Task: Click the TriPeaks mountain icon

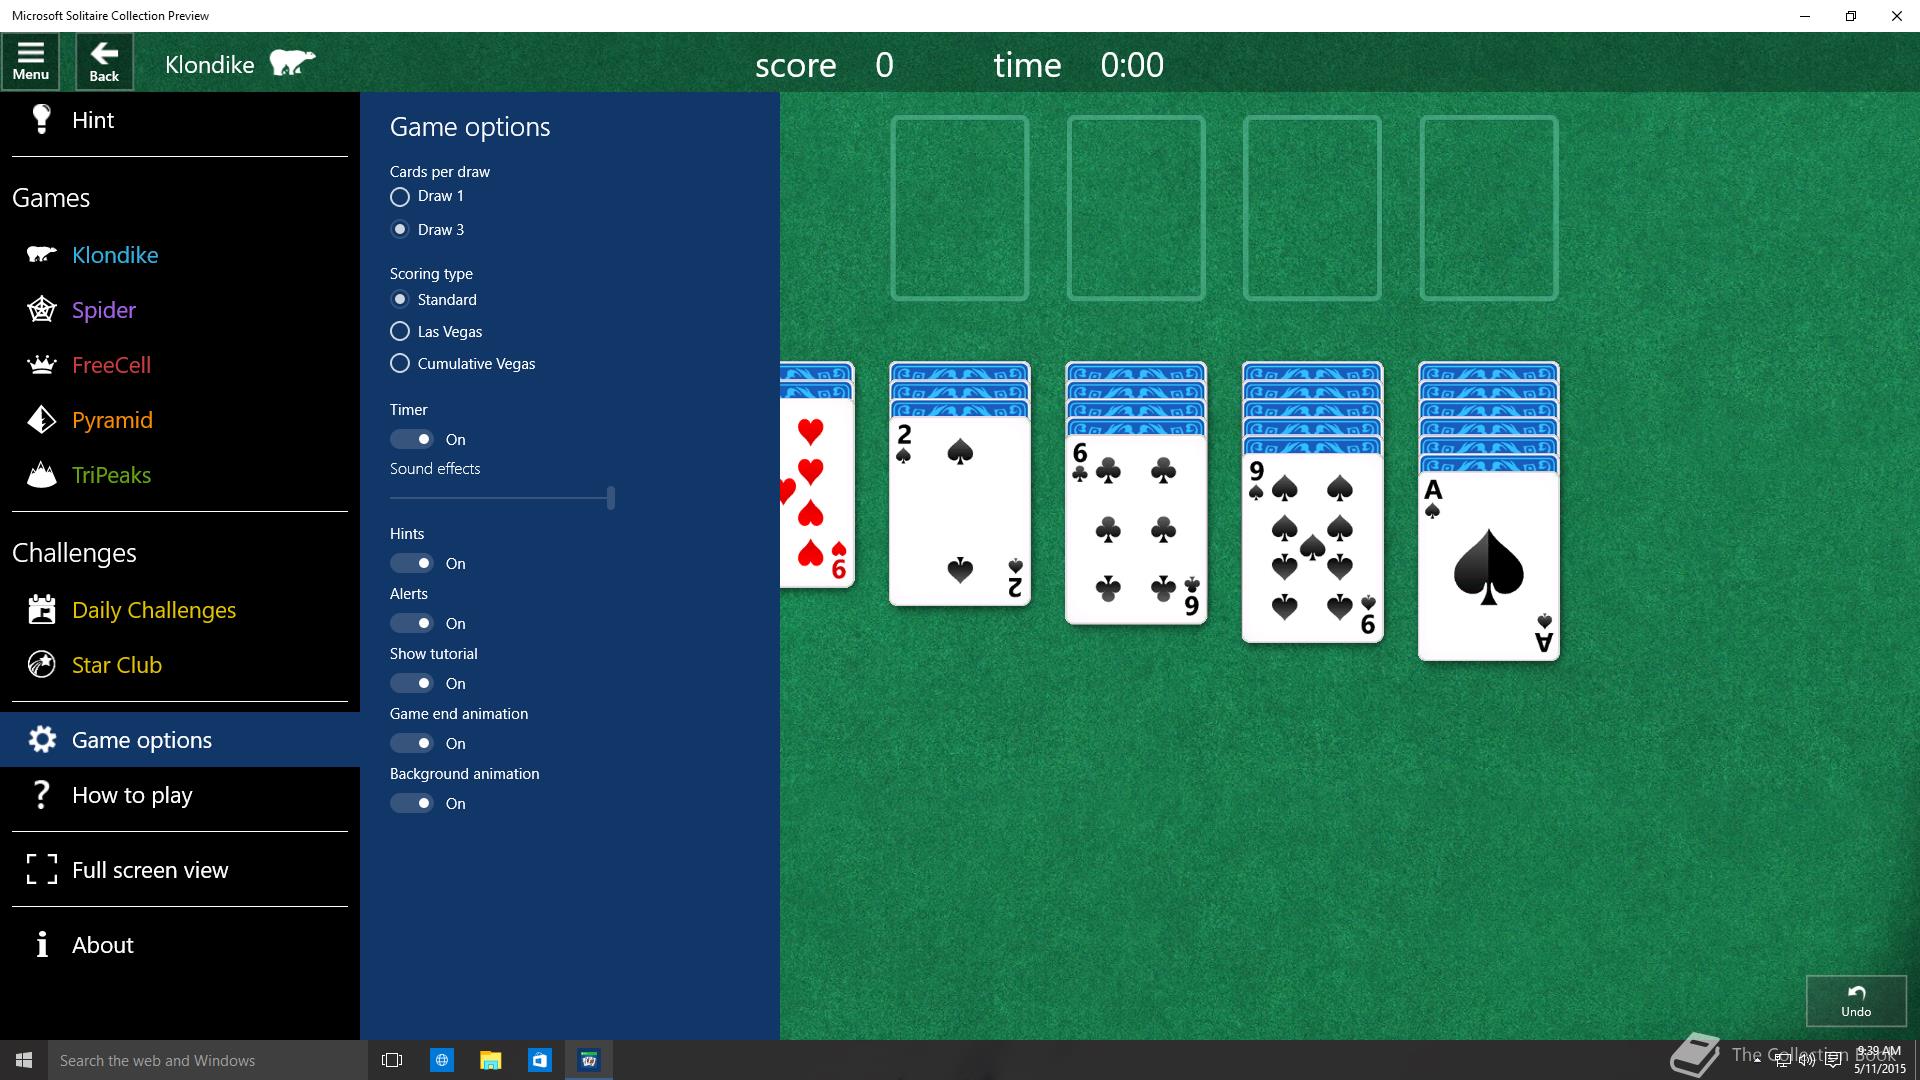Action: (41, 475)
